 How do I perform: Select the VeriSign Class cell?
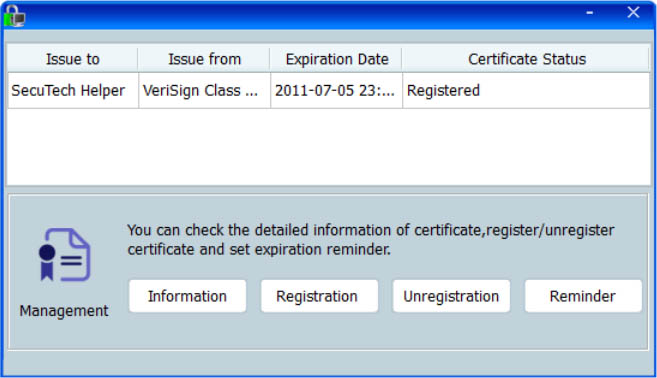(x=204, y=91)
